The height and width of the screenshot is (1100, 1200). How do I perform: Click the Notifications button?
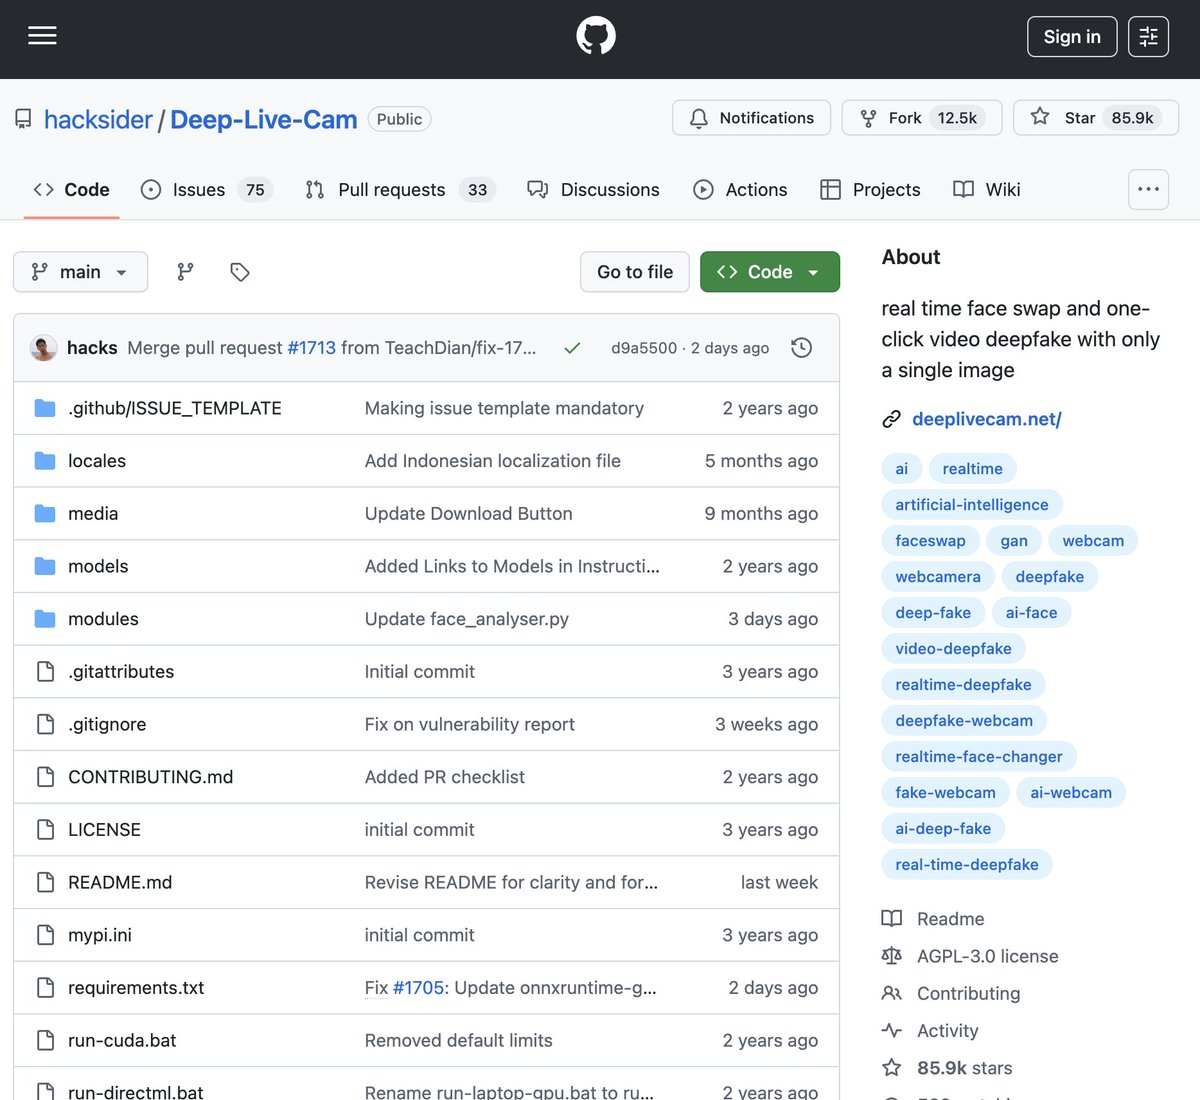click(751, 118)
